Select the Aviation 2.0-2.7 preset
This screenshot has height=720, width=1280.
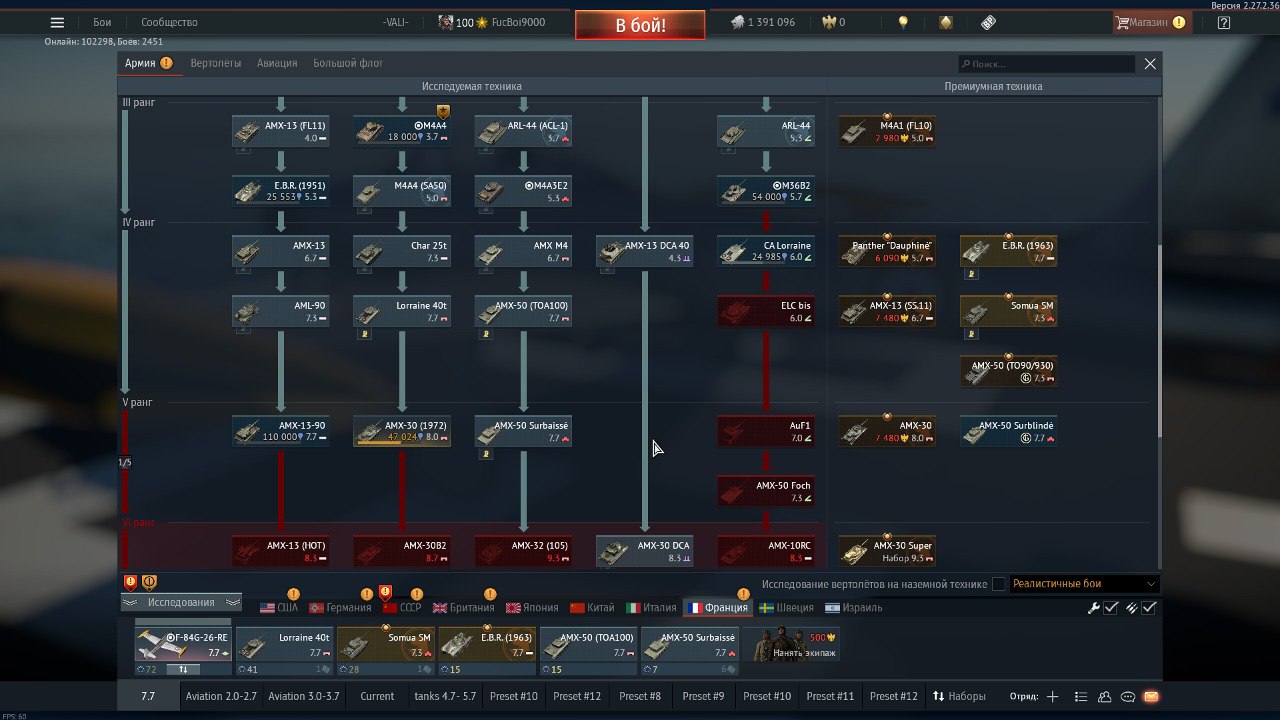point(221,696)
